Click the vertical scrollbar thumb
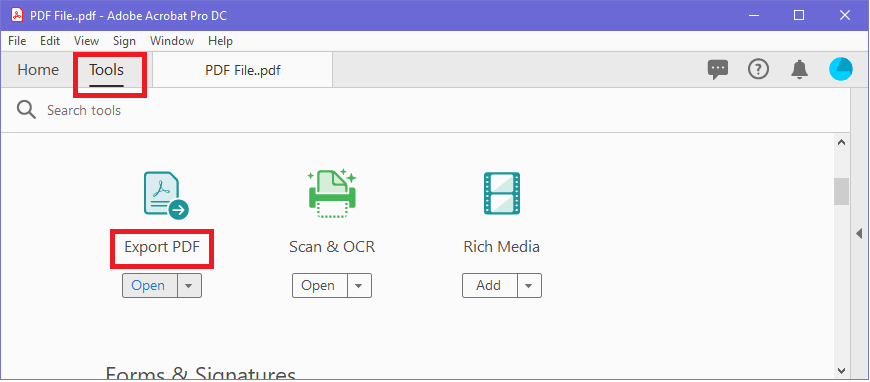 841,192
